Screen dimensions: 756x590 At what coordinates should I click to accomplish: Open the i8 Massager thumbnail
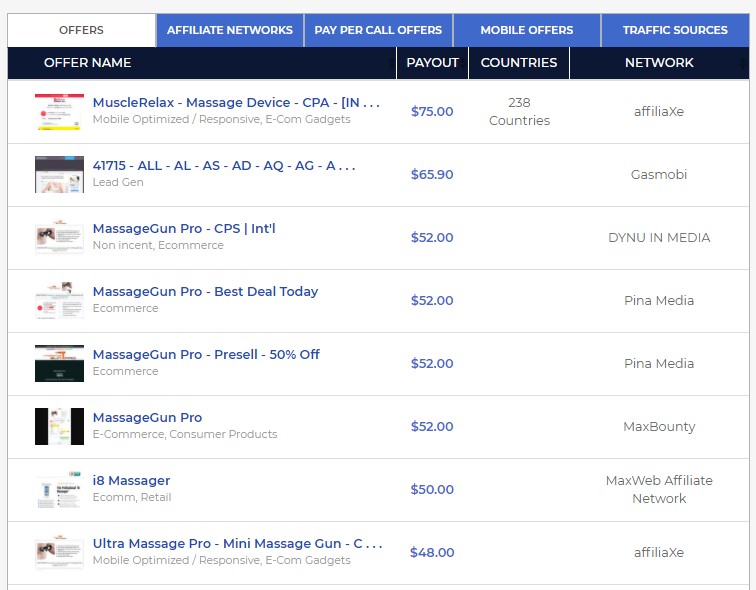59,489
